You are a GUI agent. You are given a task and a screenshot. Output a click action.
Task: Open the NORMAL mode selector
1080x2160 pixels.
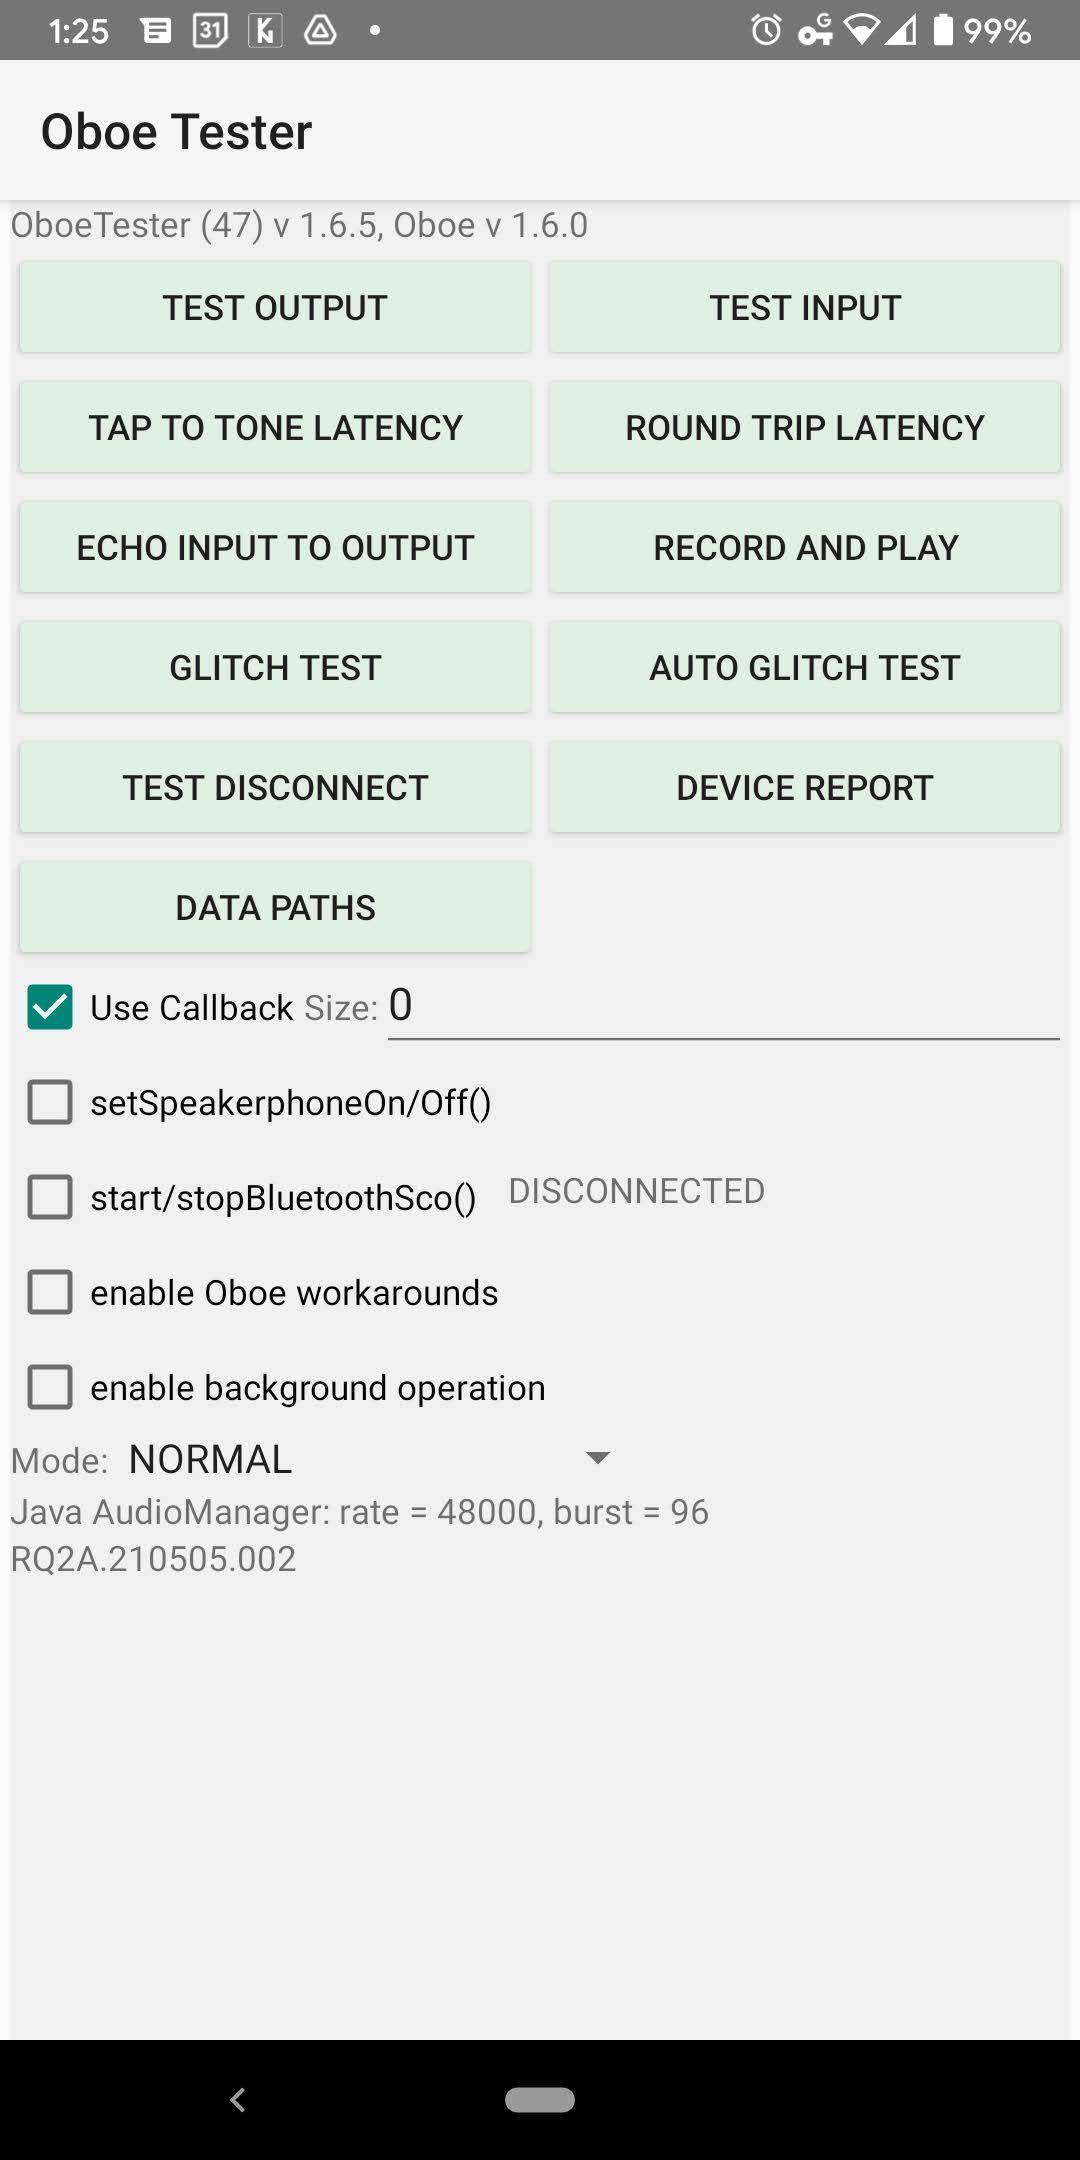point(211,1460)
